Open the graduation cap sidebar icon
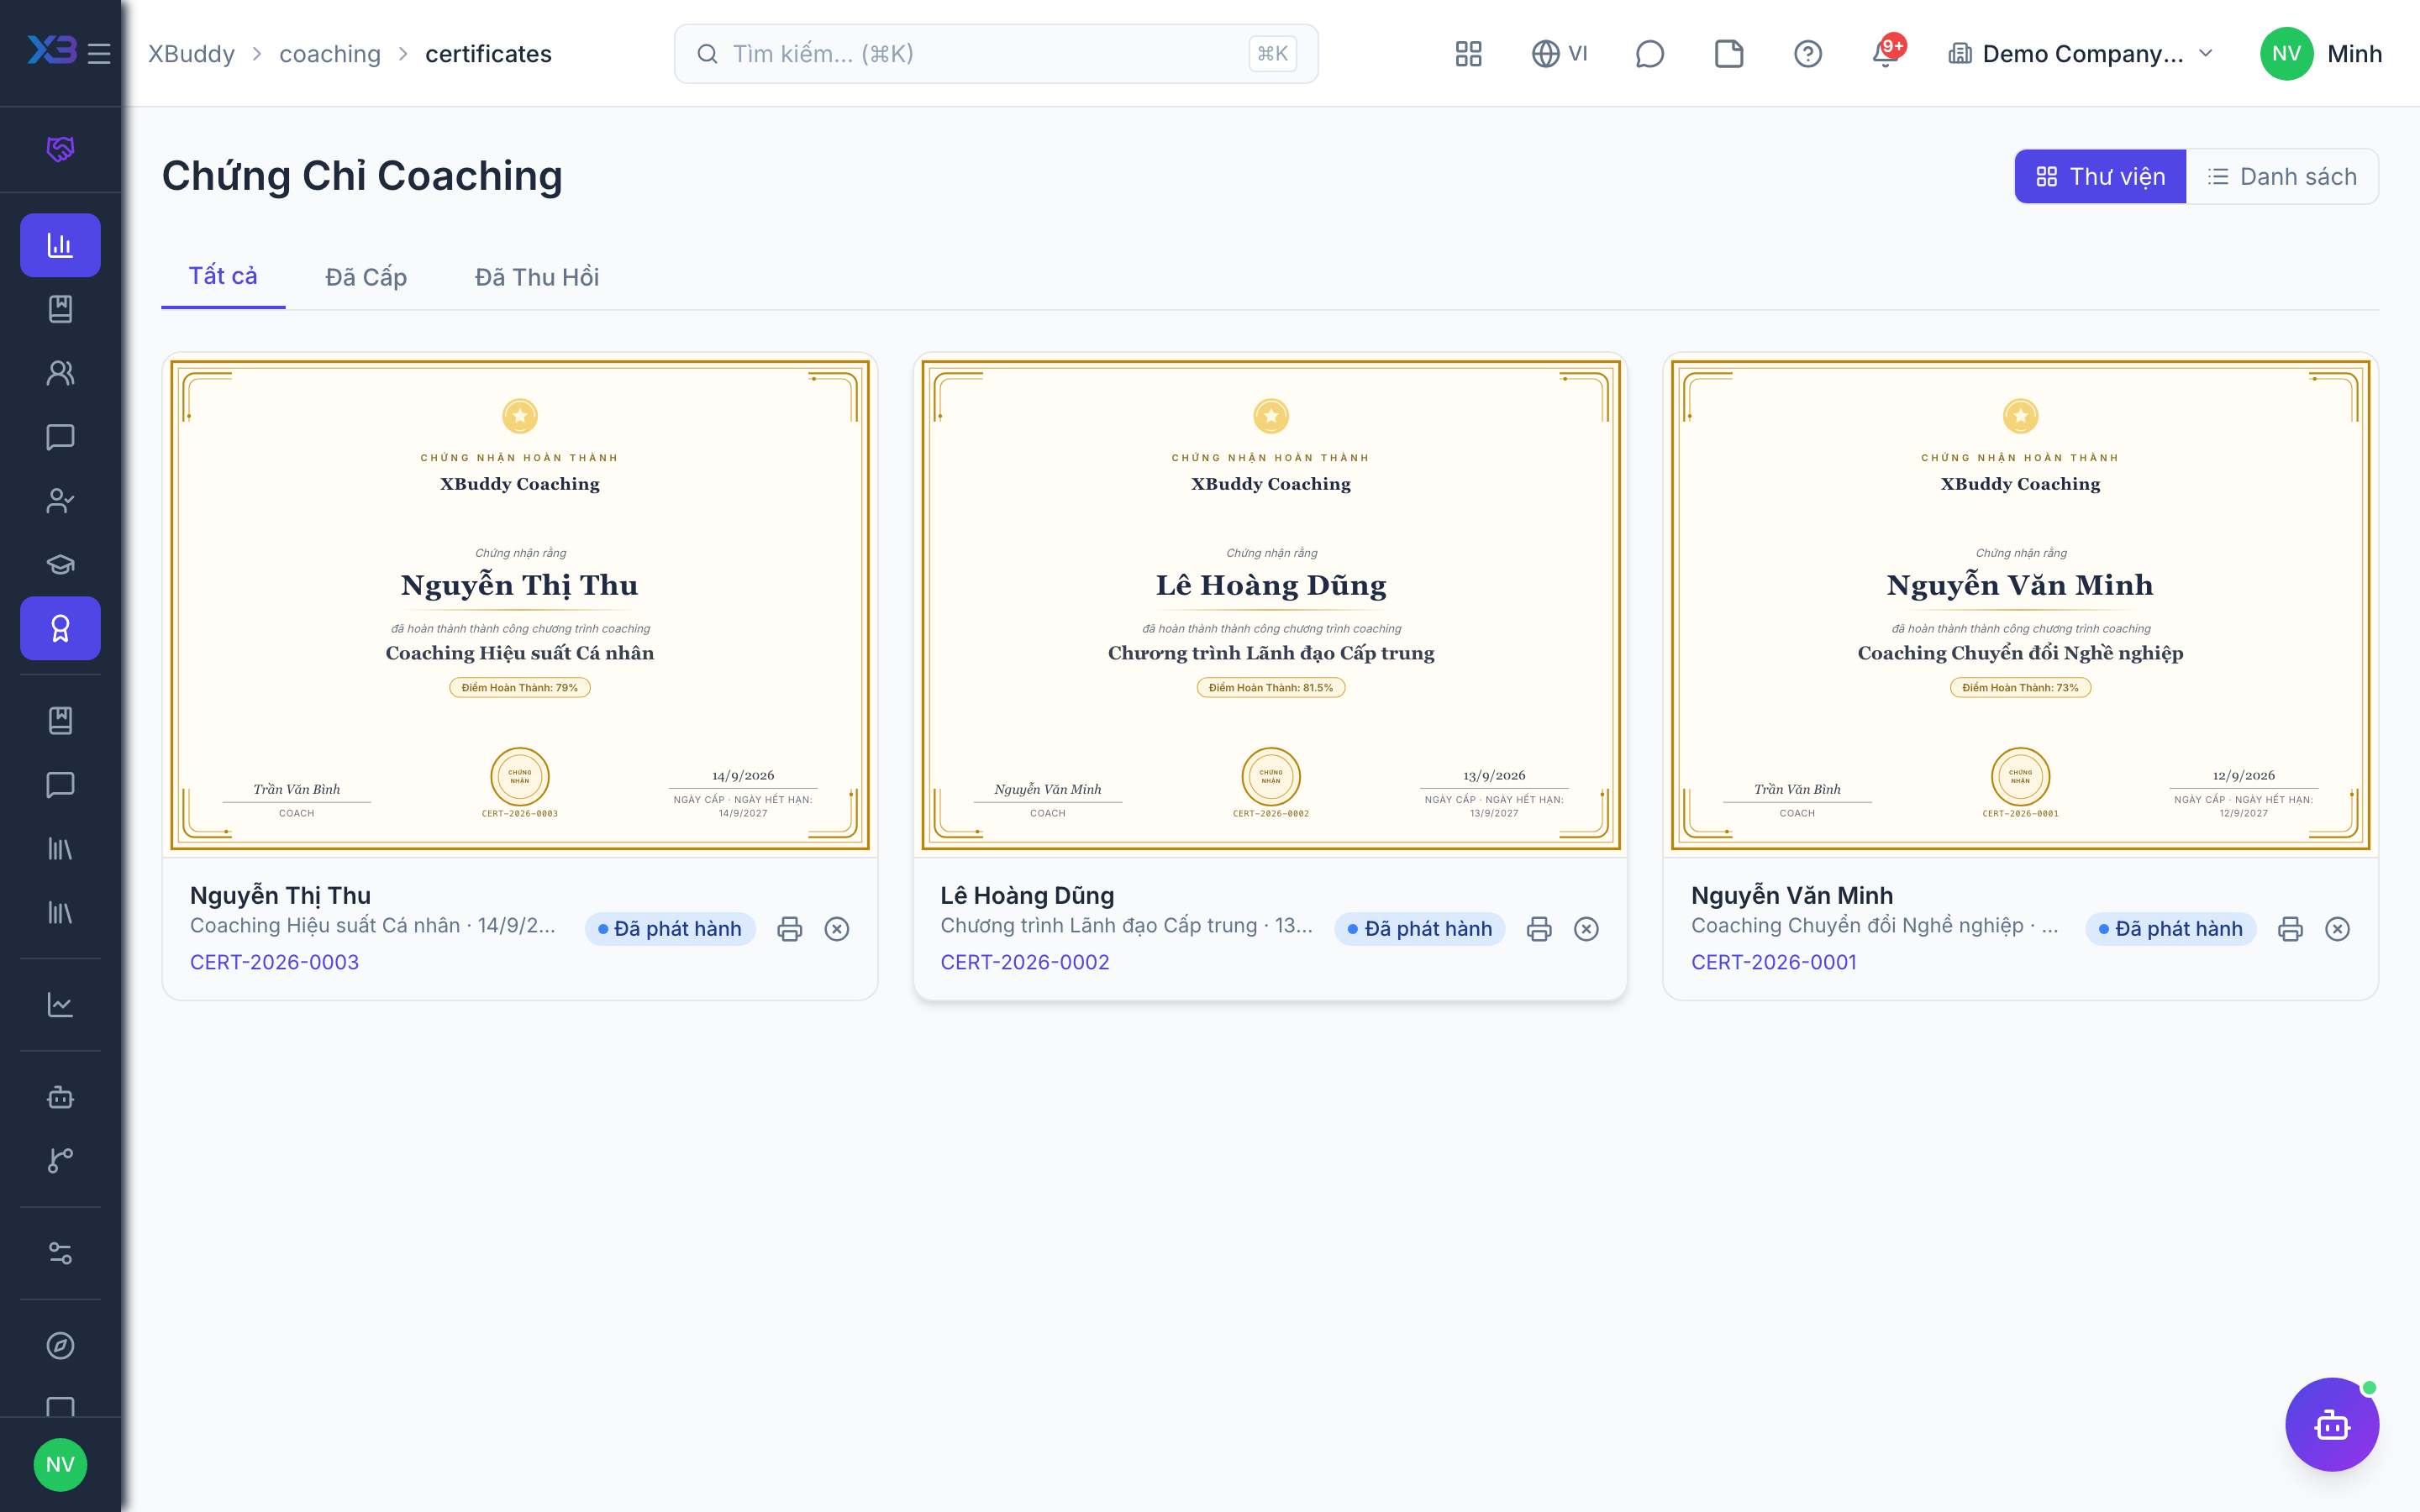2420x1512 pixels. pyautogui.click(x=60, y=564)
